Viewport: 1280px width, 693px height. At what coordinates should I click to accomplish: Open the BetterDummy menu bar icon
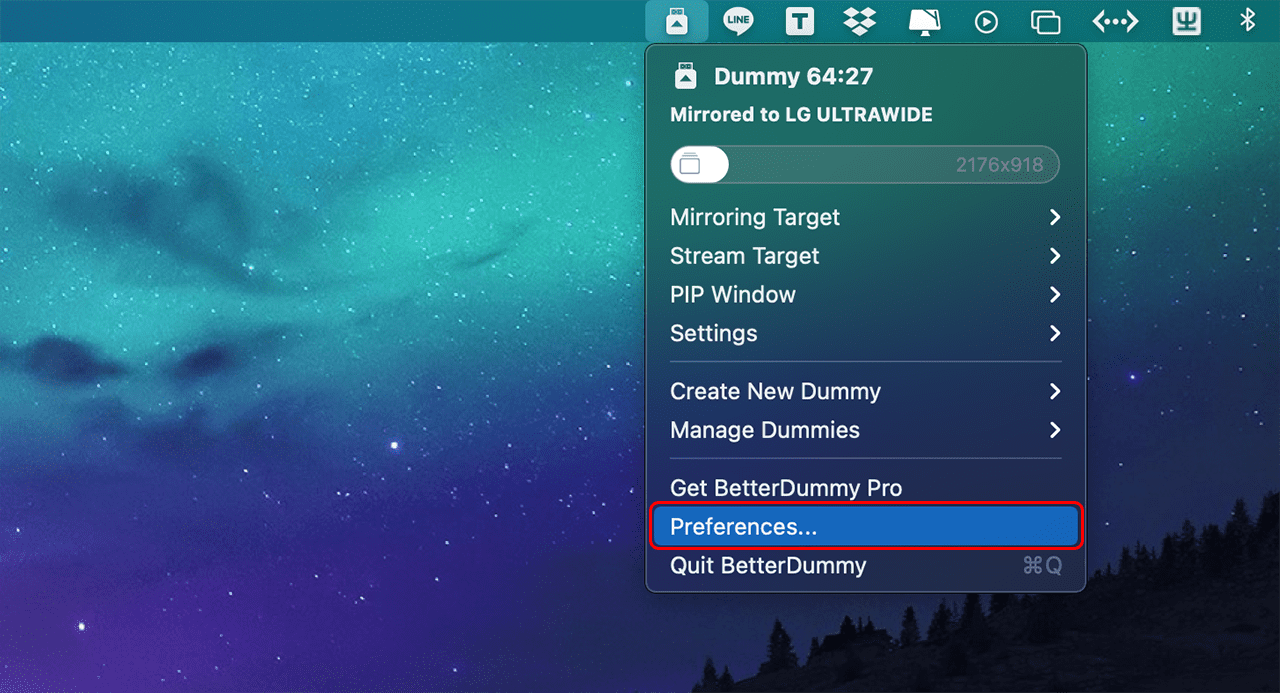(x=676, y=20)
